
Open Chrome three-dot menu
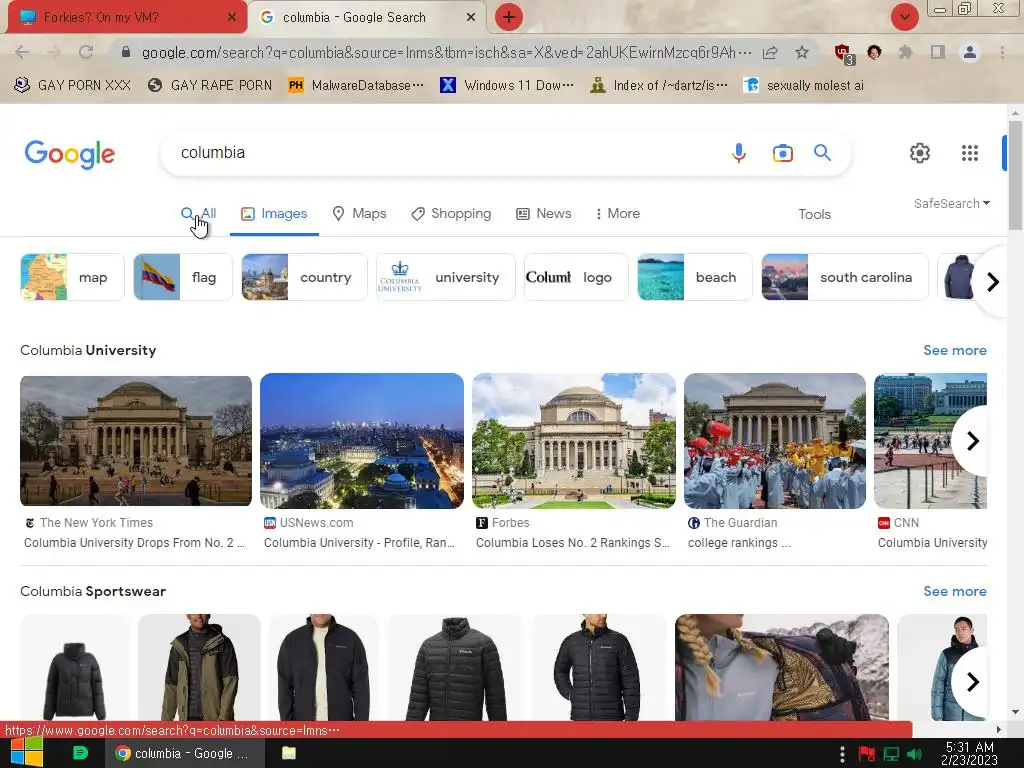pyautogui.click(x=1002, y=52)
